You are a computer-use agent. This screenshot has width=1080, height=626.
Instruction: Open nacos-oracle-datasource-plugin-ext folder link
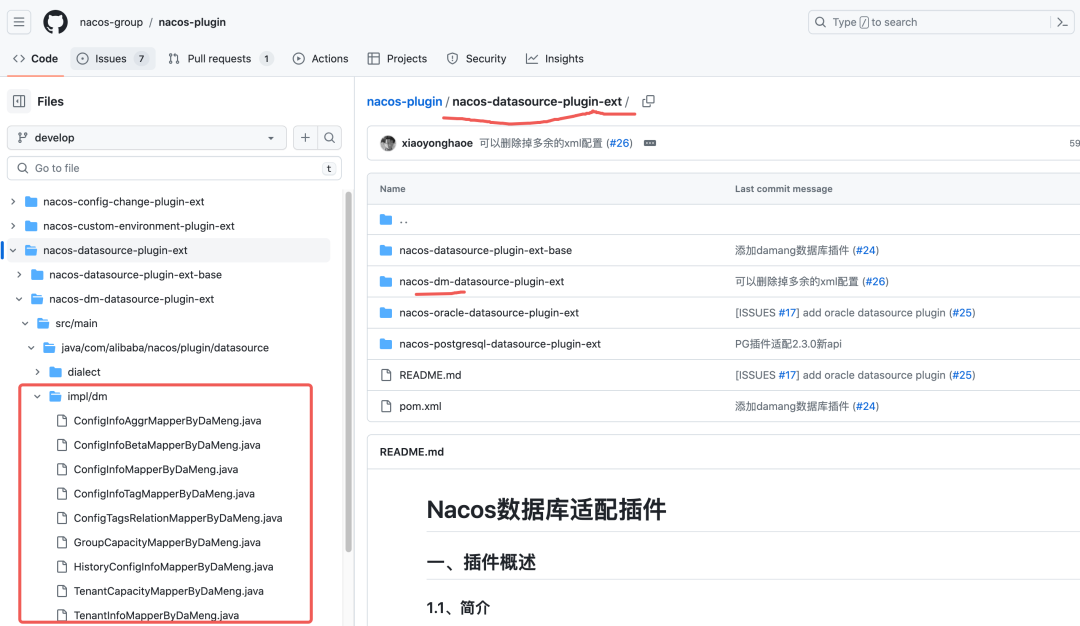488,313
